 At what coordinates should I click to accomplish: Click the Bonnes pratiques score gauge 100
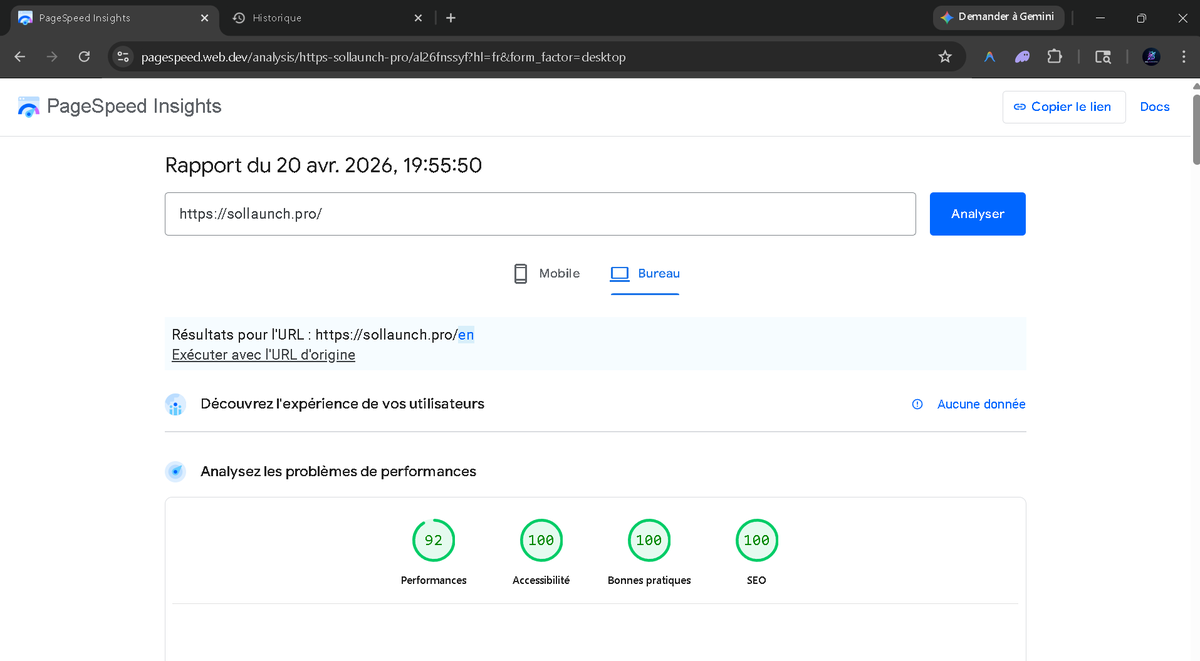point(649,540)
